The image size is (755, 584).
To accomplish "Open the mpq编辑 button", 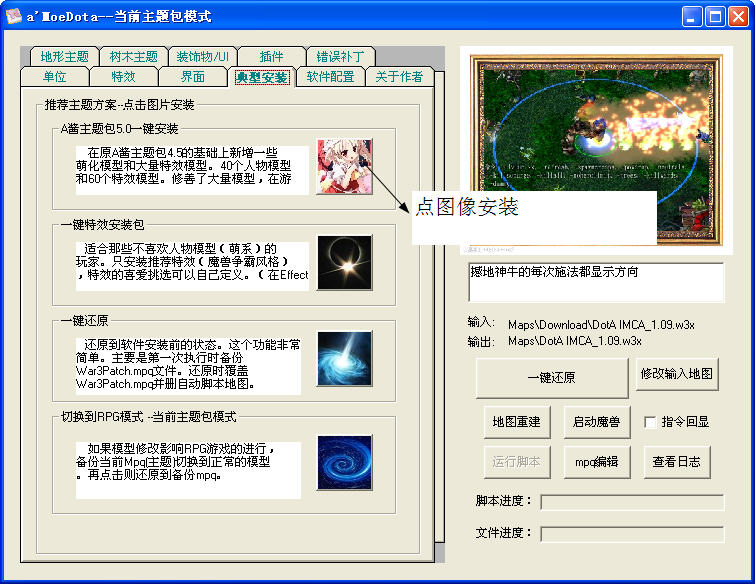I will [597, 462].
